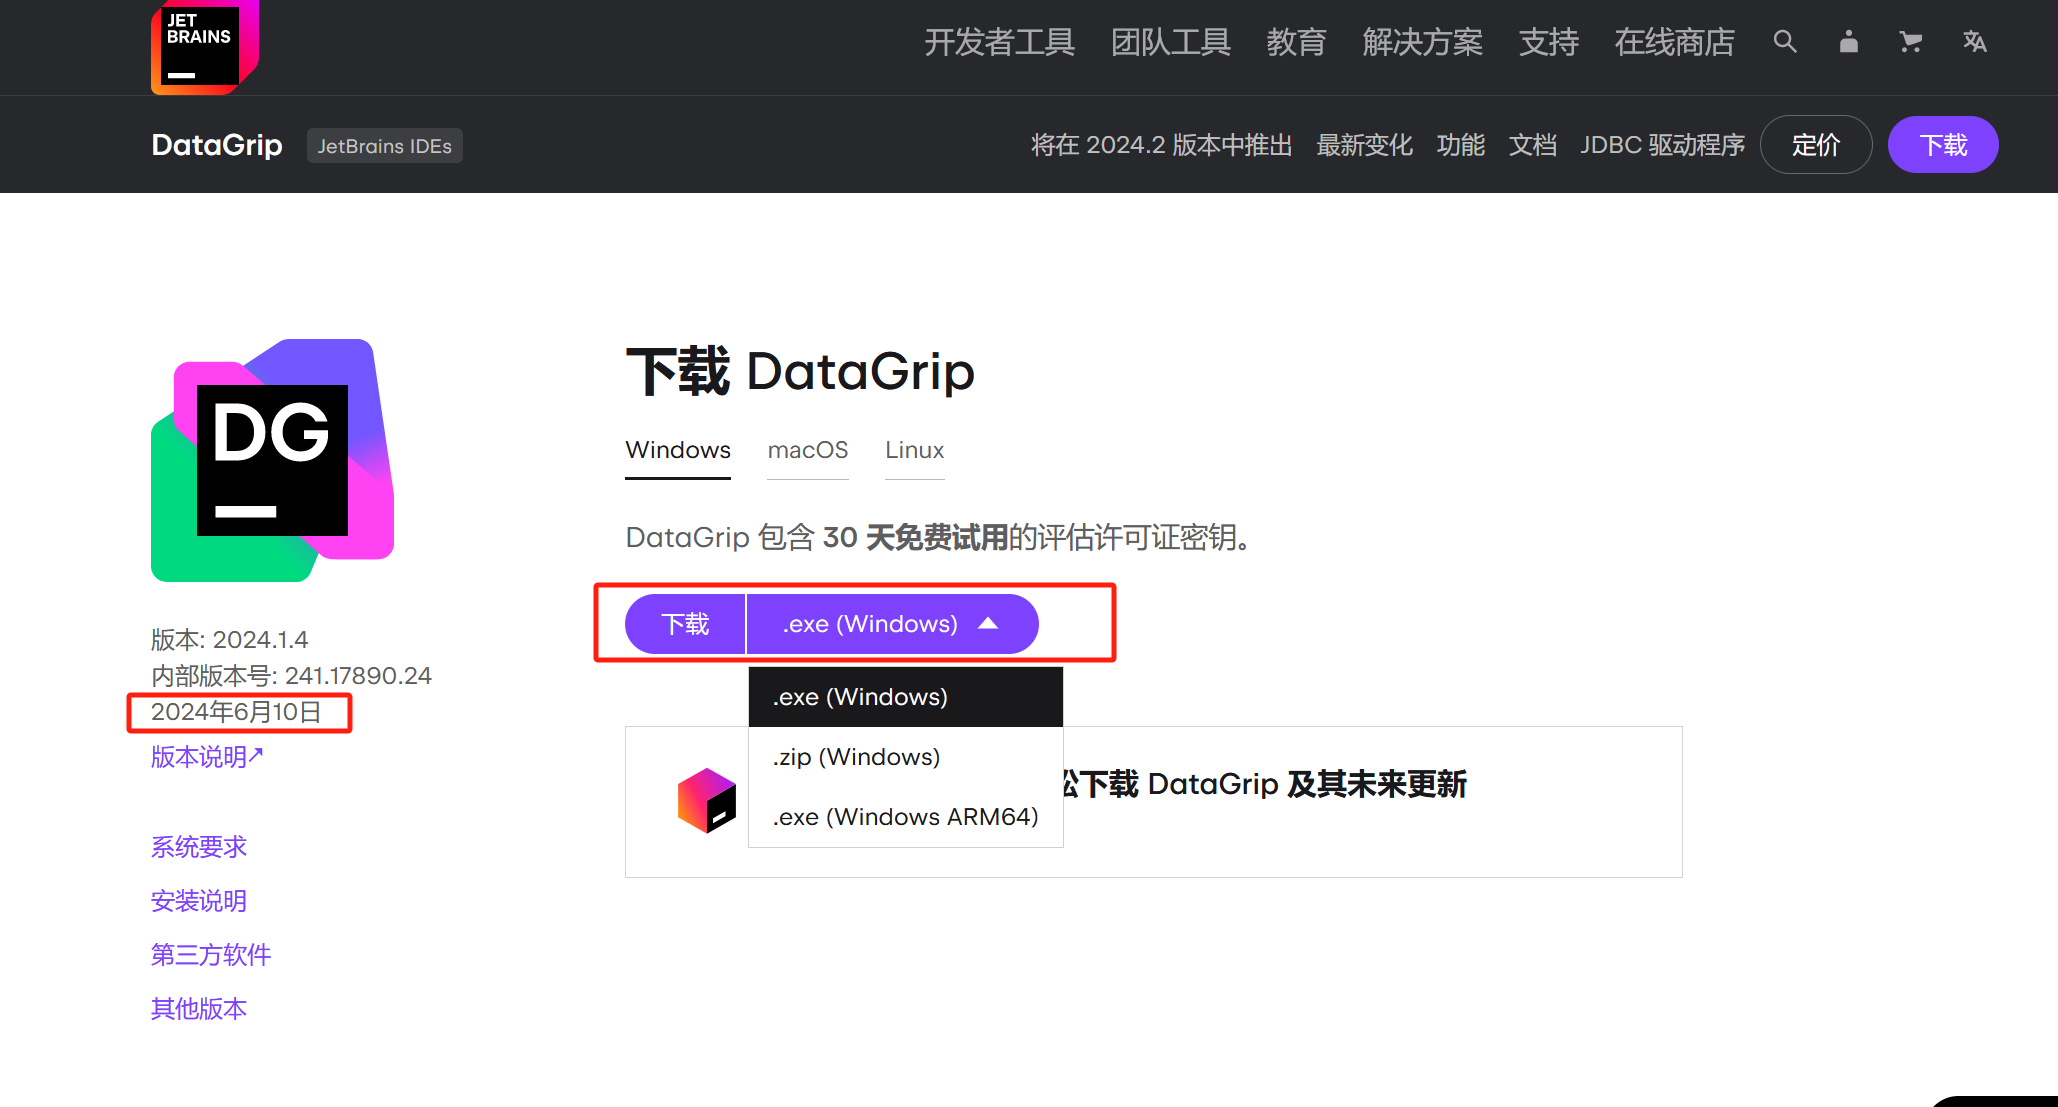The image size is (2058, 1107).
Task: Click the 30 天免费试用 trial text
Action: pyautogui.click(x=915, y=538)
